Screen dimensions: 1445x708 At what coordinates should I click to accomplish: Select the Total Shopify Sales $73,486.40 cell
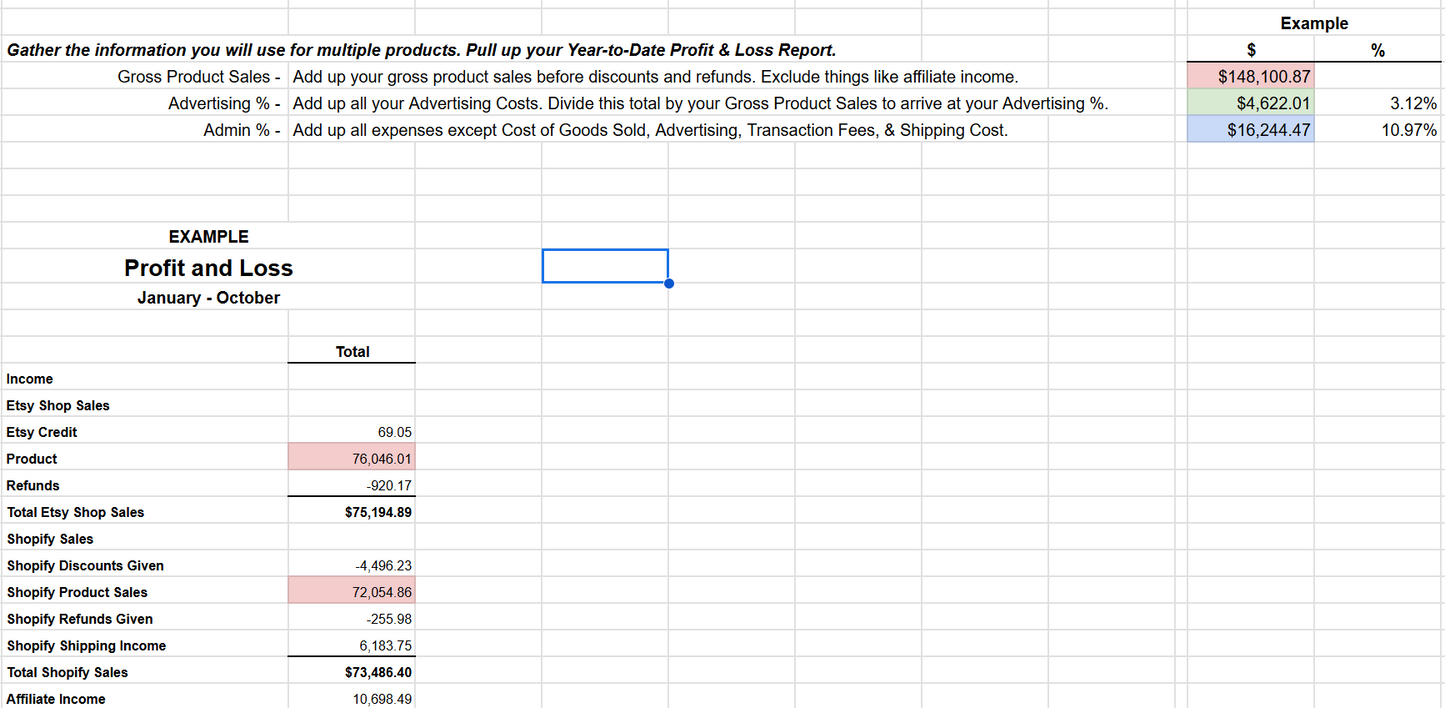pos(351,671)
